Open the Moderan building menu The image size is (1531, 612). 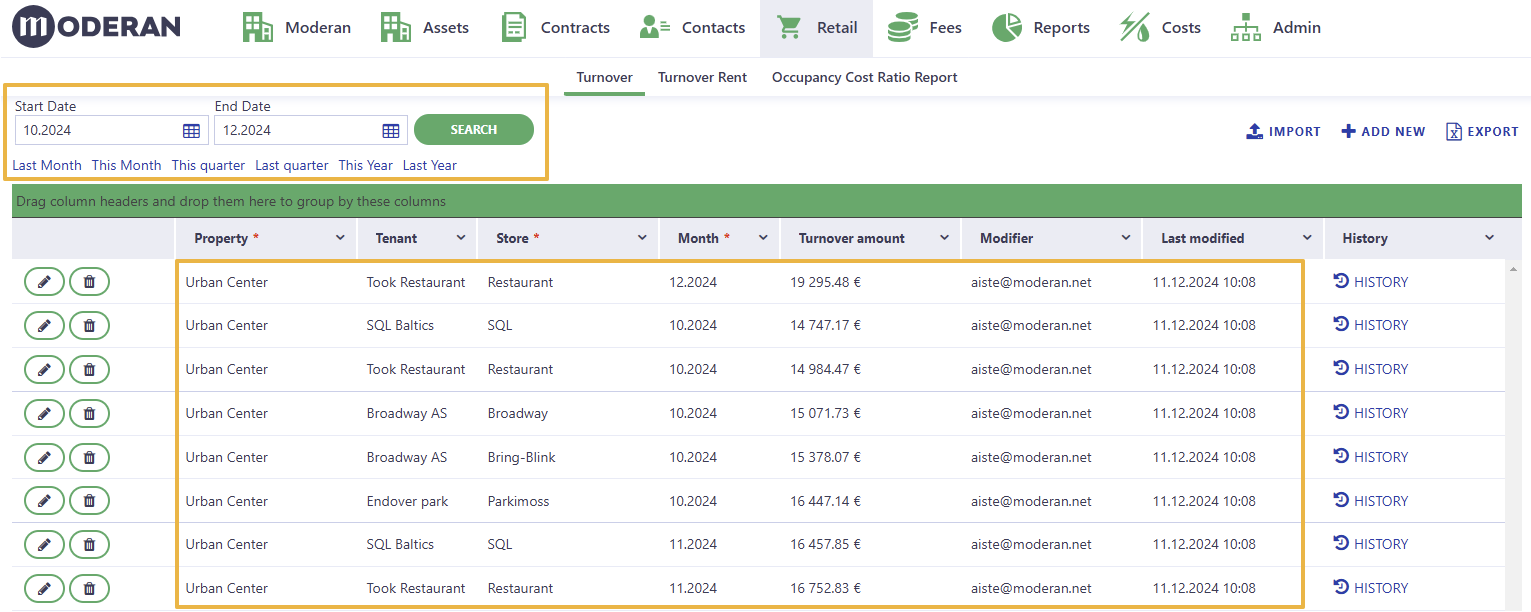(x=296, y=28)
